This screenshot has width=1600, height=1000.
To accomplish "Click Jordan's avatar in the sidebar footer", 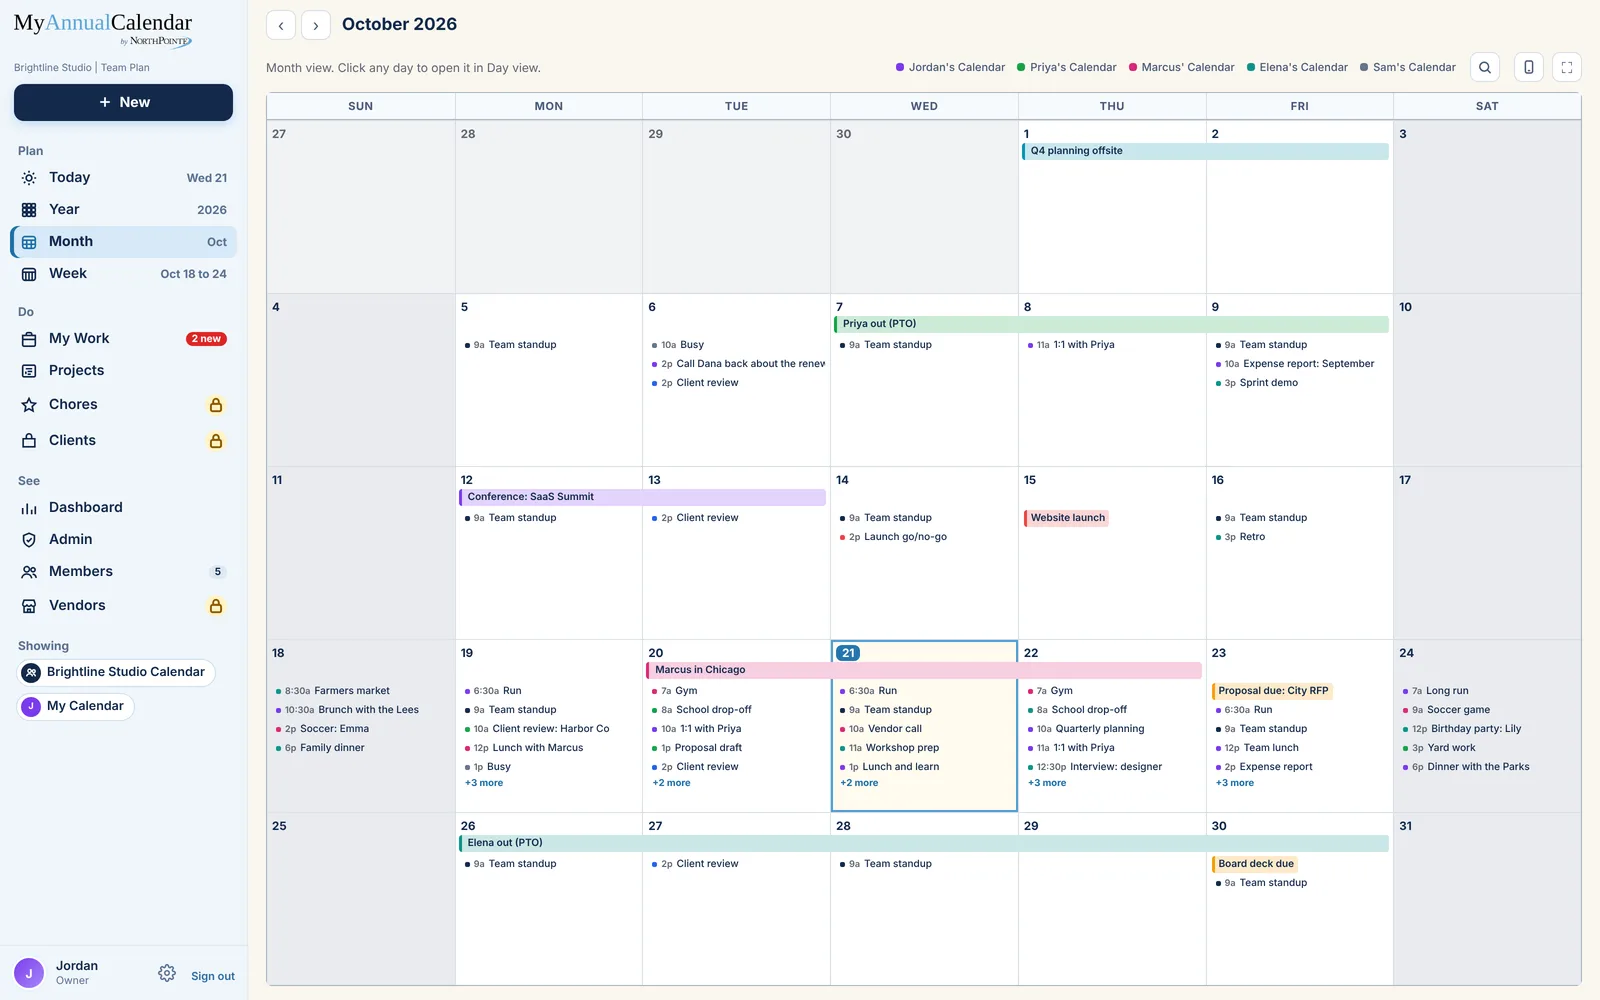I will point(29,973).
